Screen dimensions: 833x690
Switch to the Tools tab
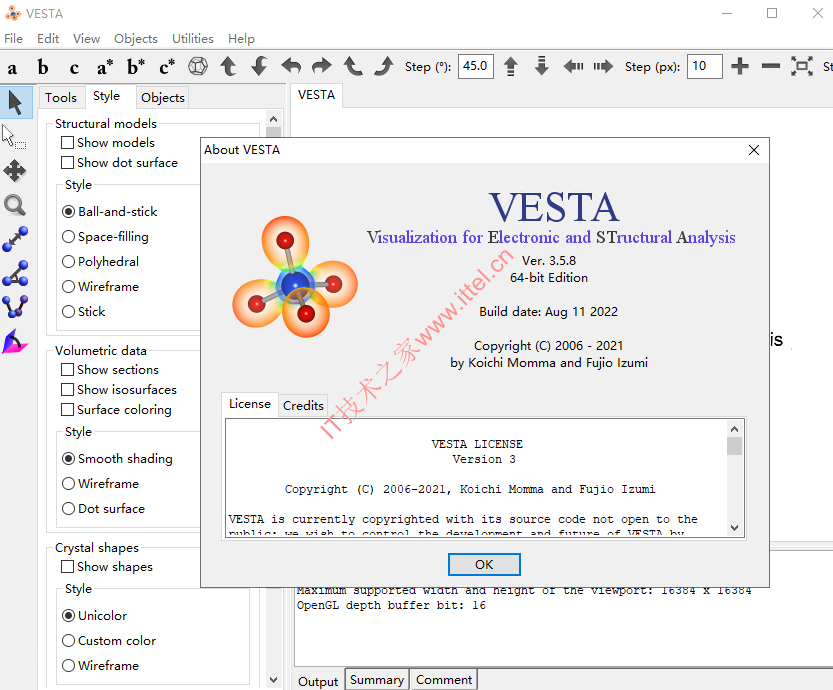[61, 98]
